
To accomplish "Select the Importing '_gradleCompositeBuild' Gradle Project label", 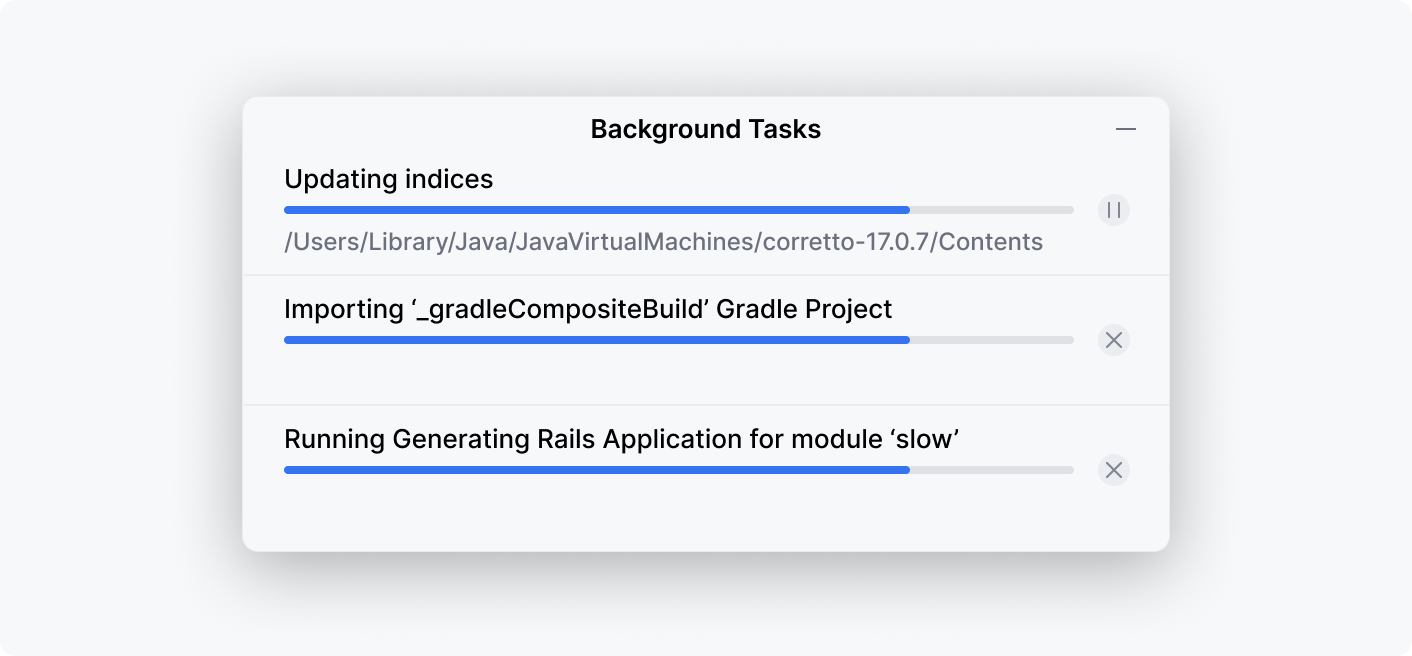I will (587, 309).
